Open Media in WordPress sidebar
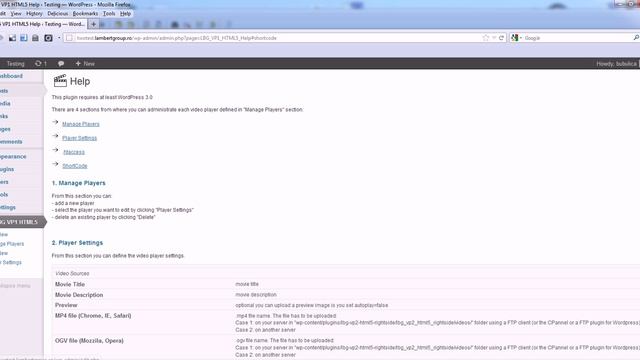The image size is (640, 360). [6, 104]
